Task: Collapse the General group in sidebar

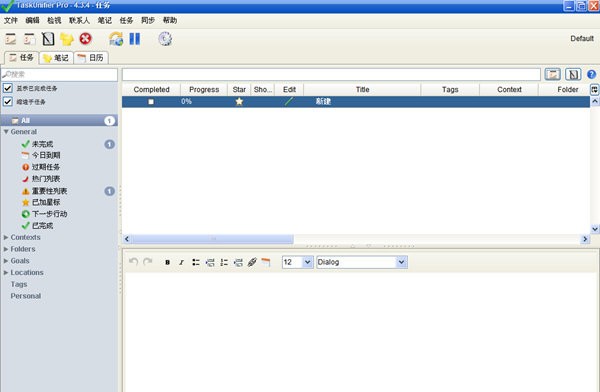Action: tap(6, 132)
